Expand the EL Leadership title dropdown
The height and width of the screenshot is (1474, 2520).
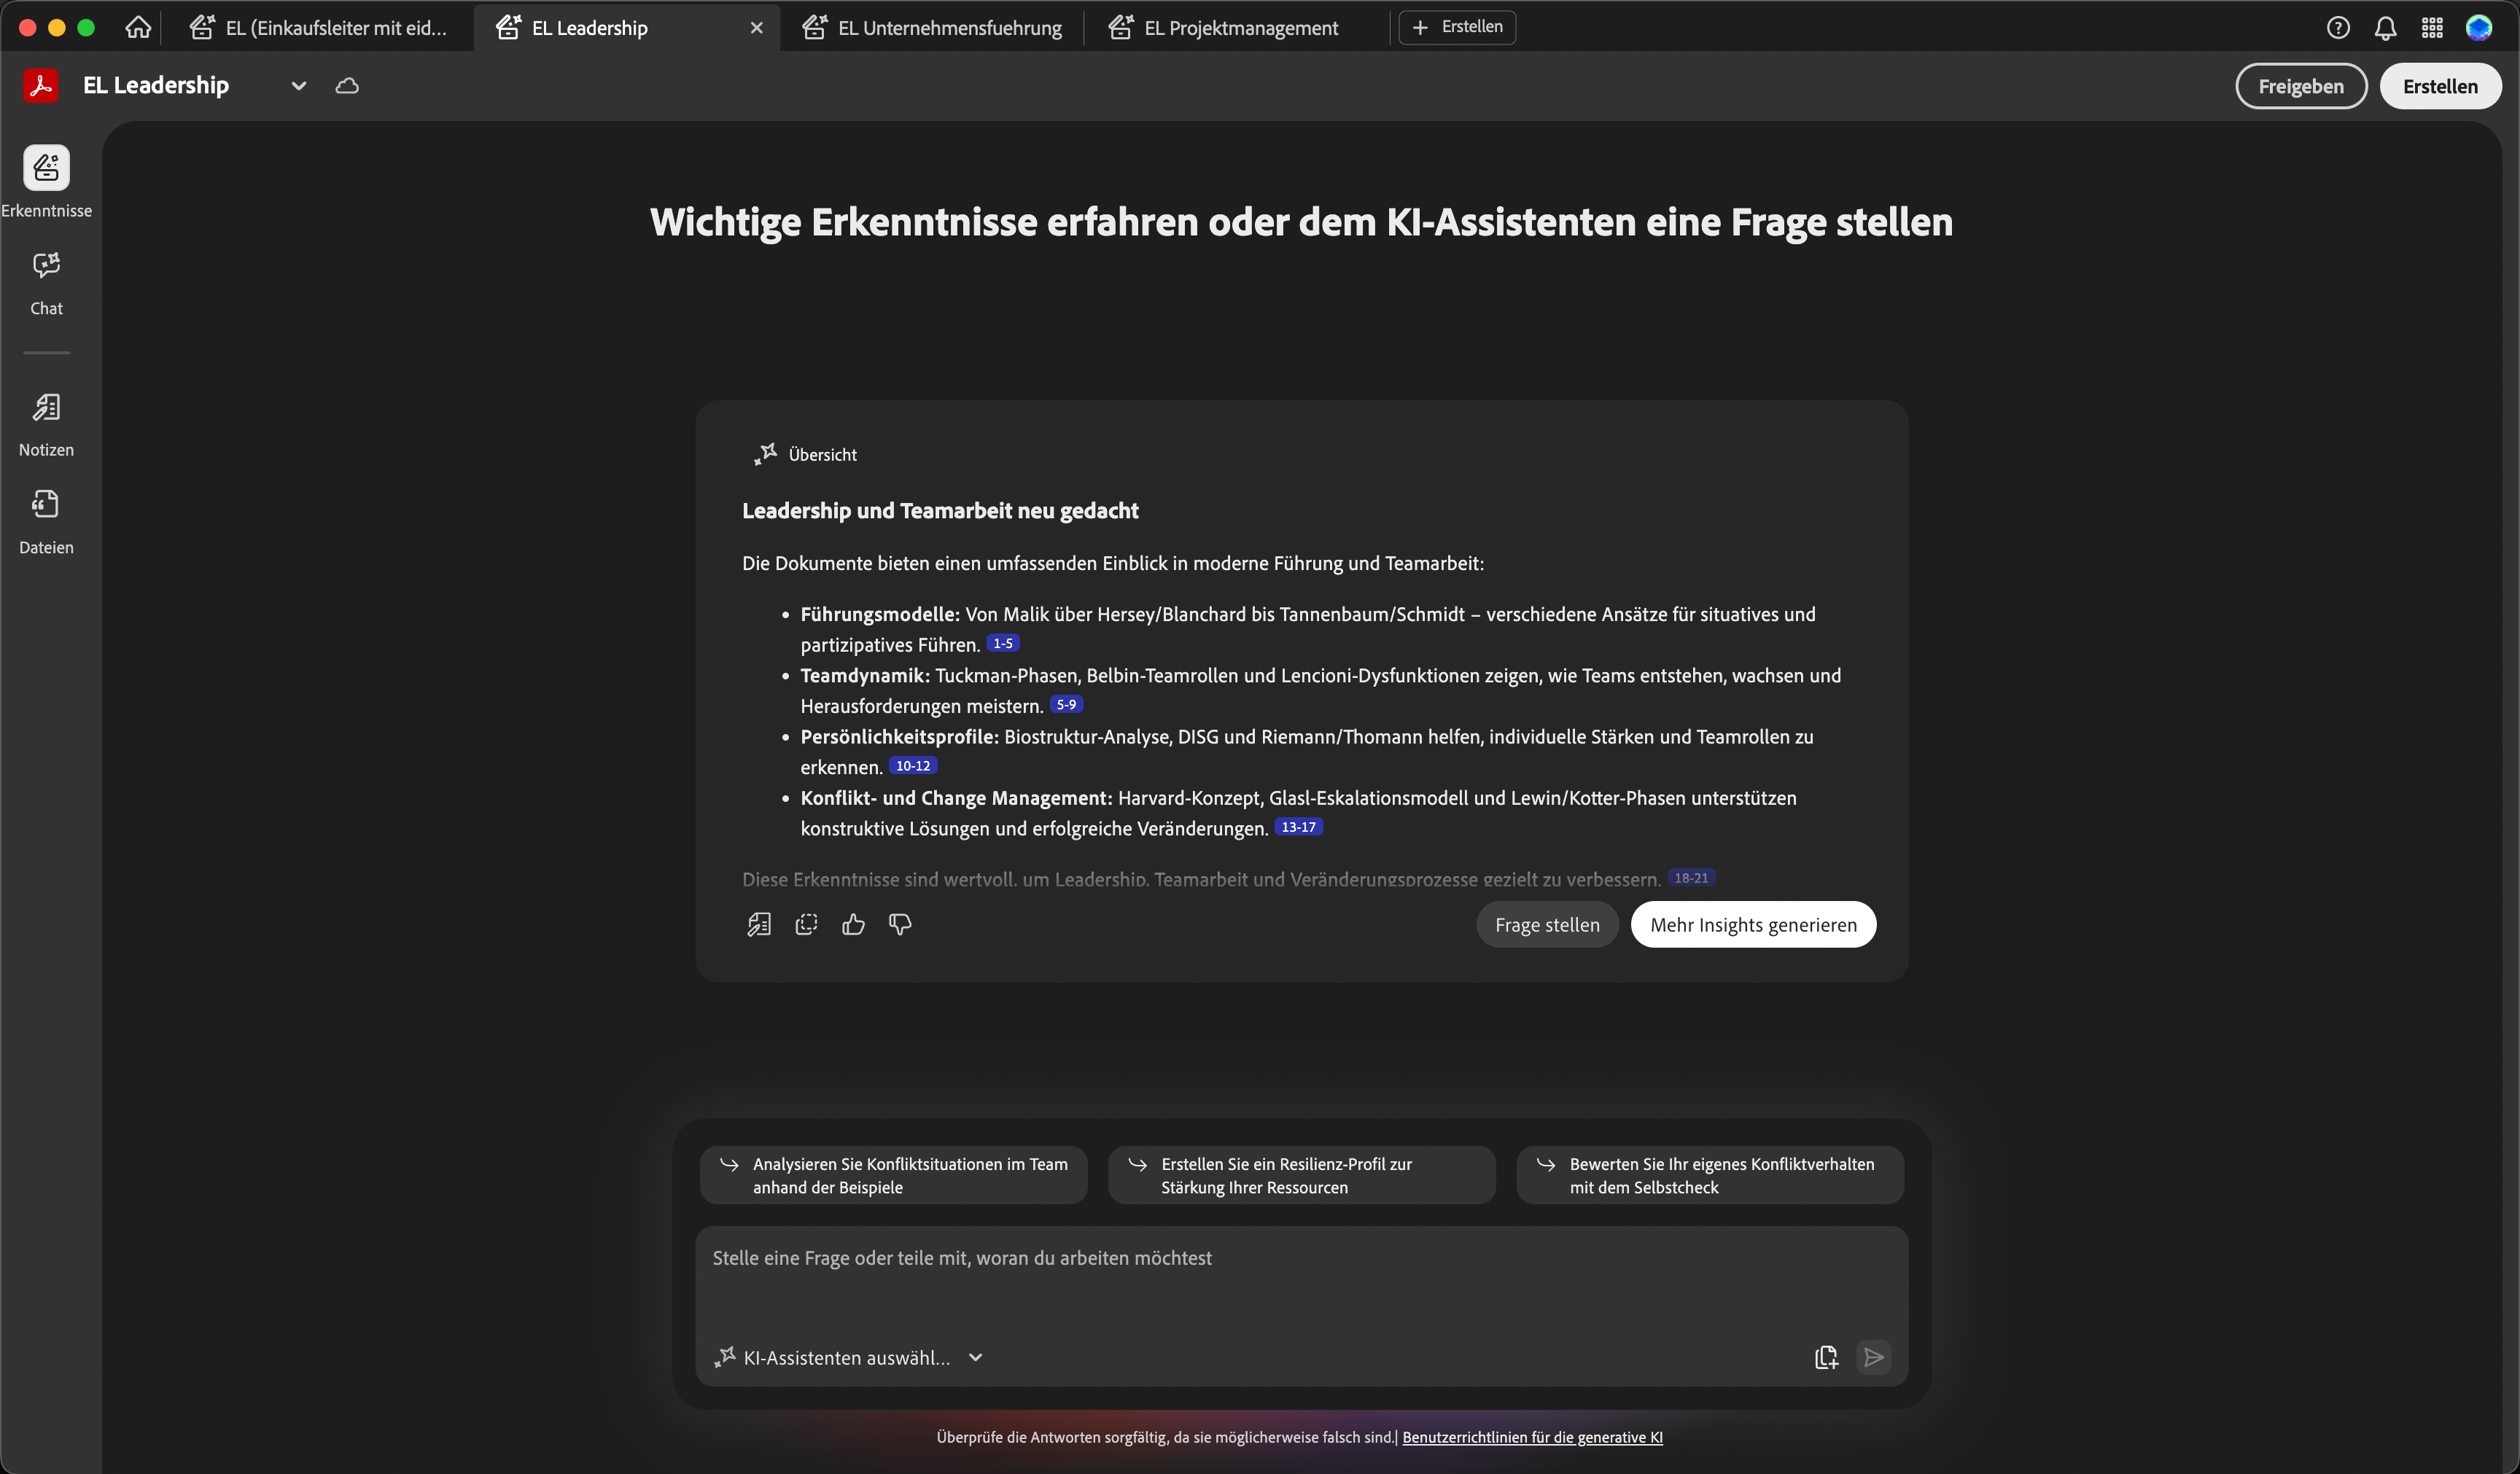click(x=298, y=86)
